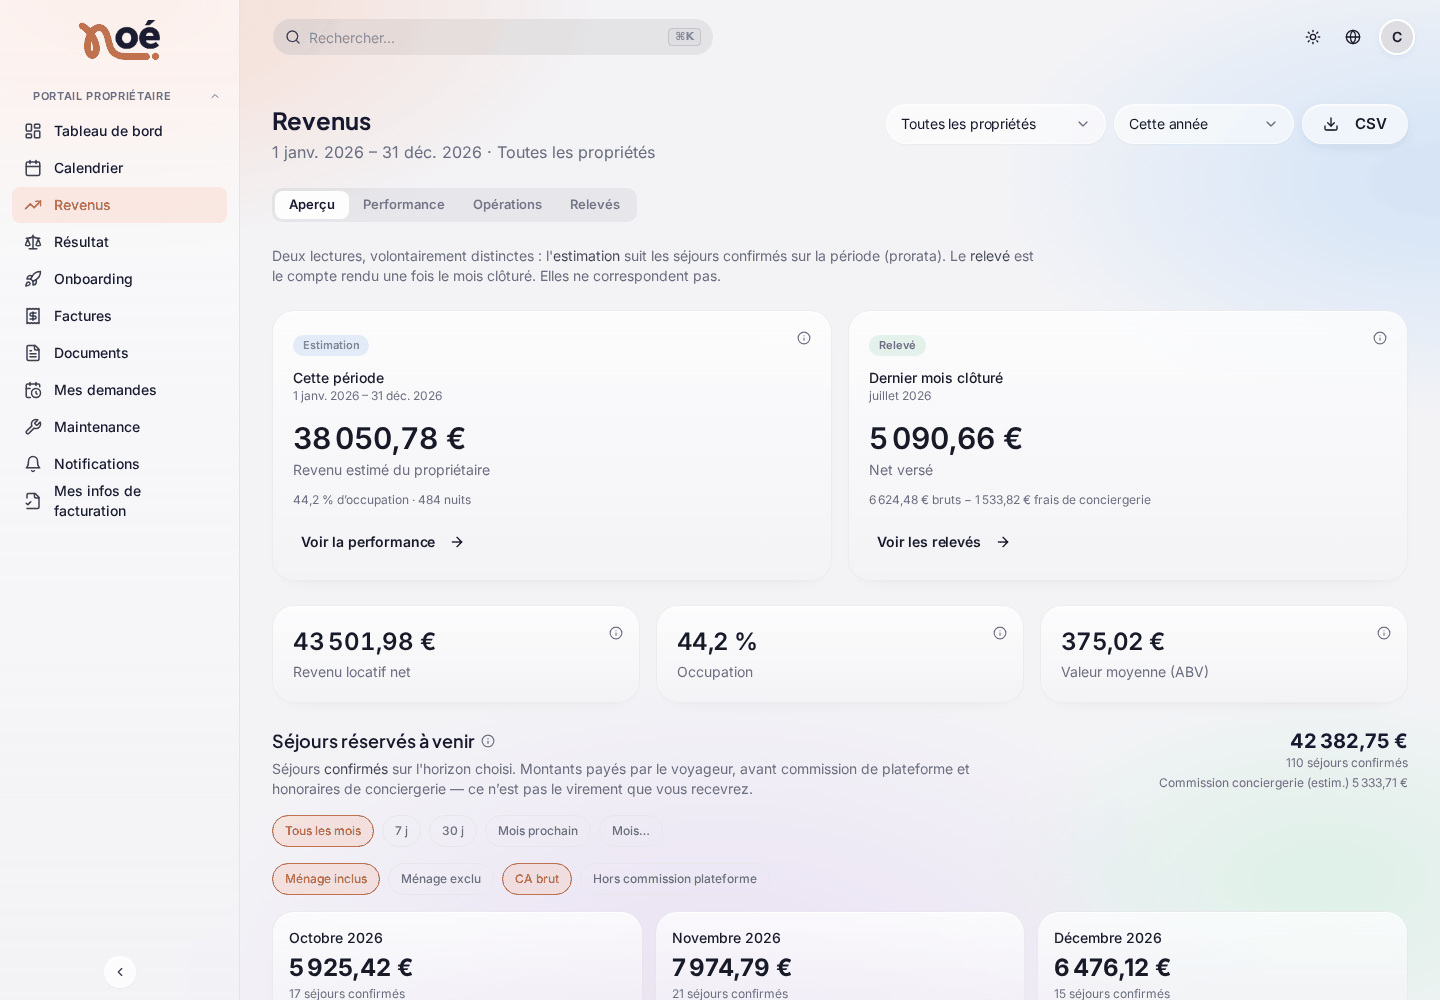Click Voir les relevés link
The image size is (1440, 1000).
943,542
